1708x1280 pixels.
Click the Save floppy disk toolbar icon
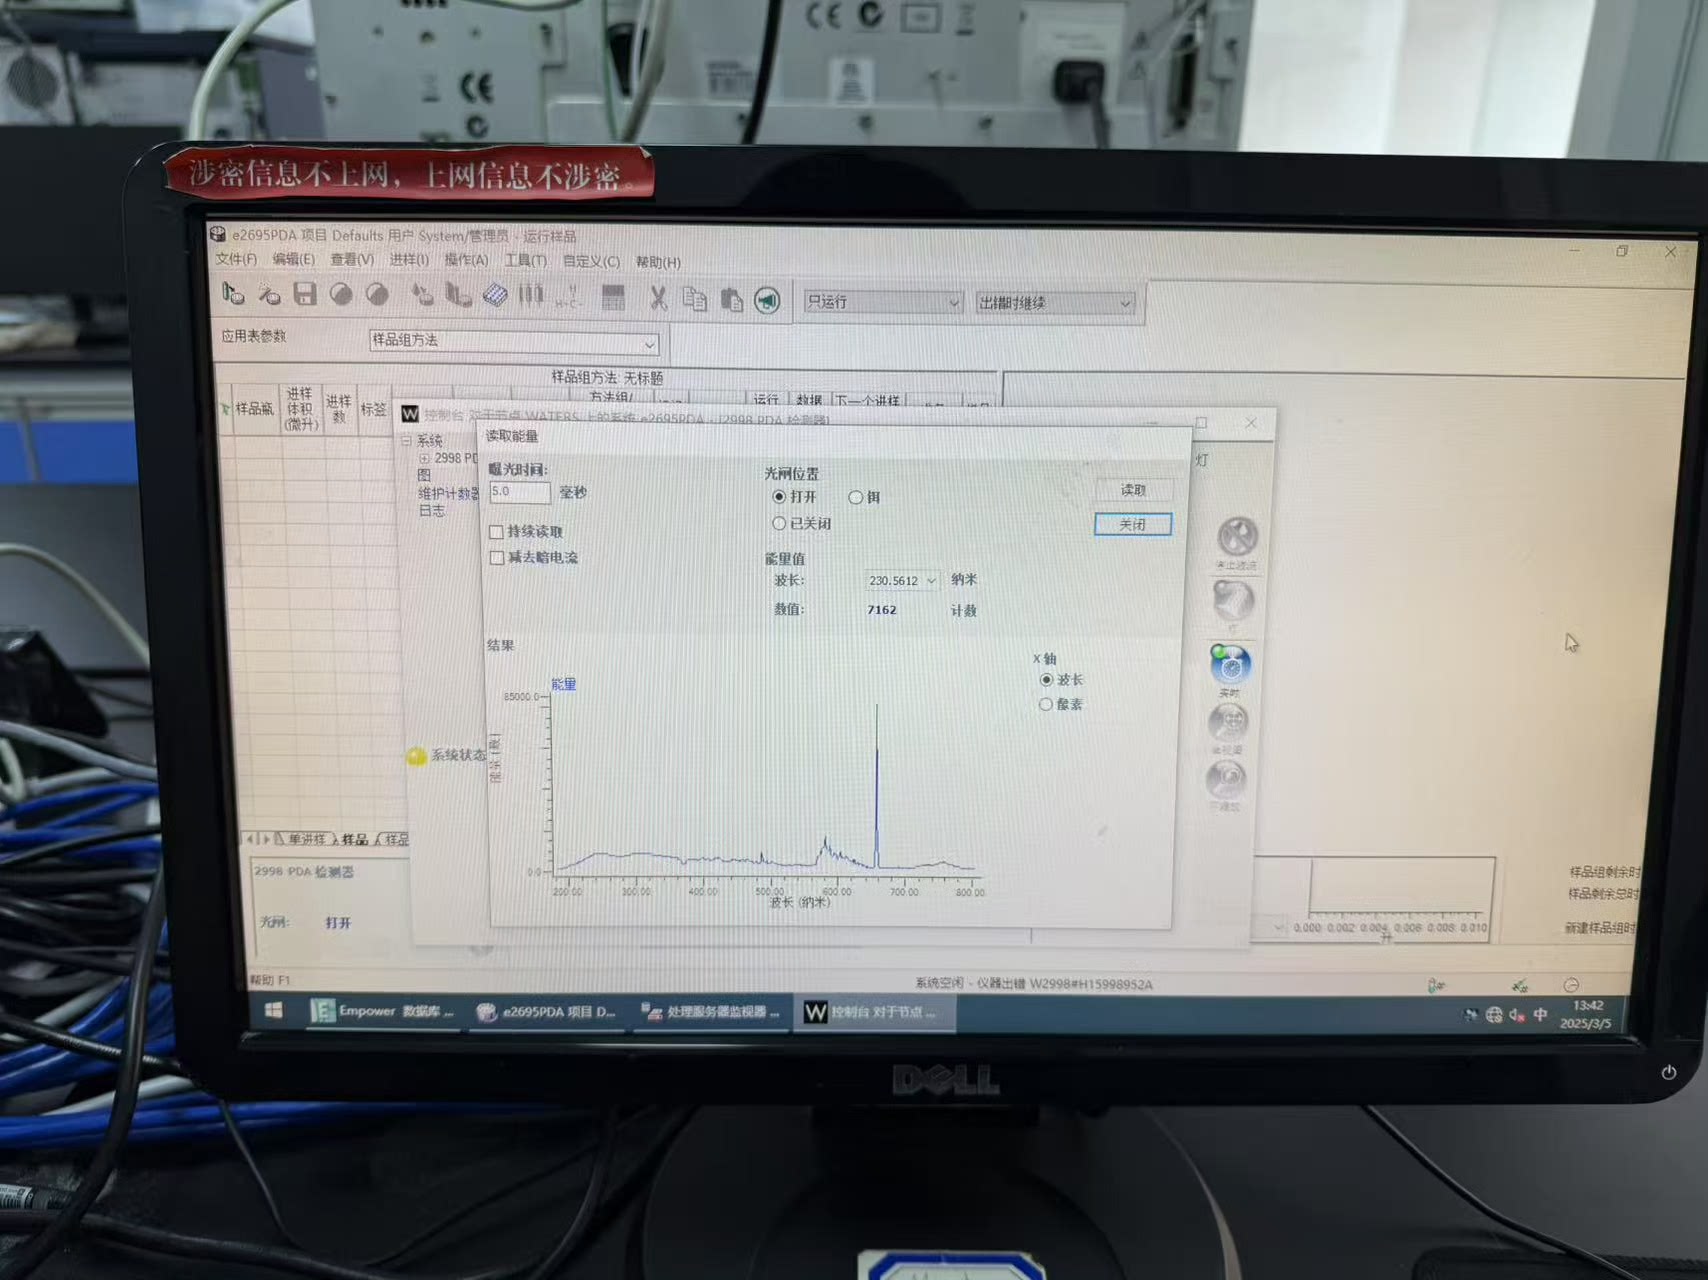(x=305, y=294)
